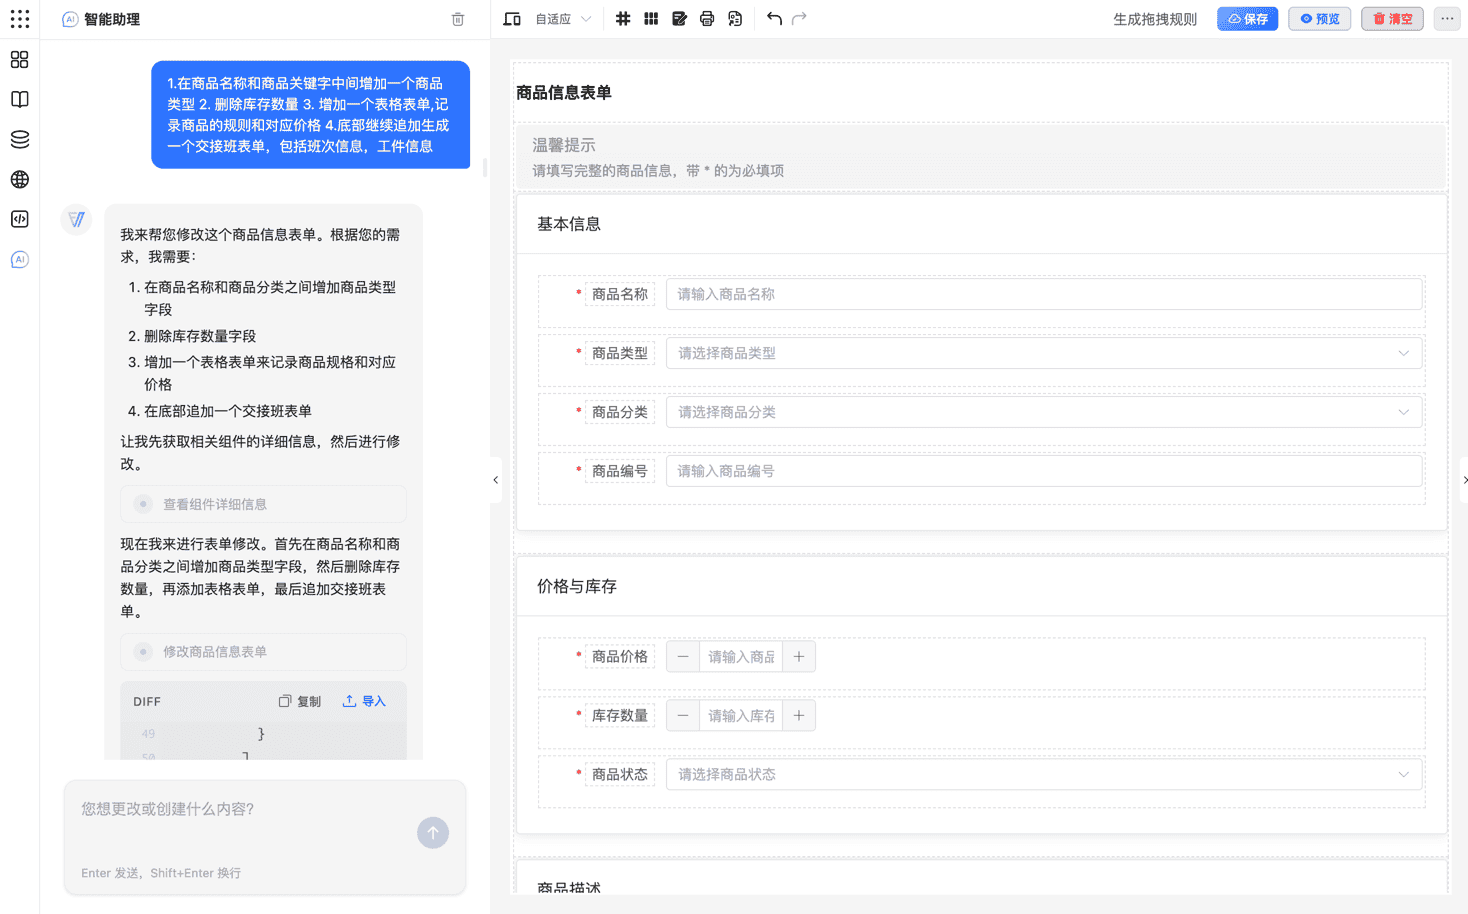Redo the last action

click(x=799, y=19)
